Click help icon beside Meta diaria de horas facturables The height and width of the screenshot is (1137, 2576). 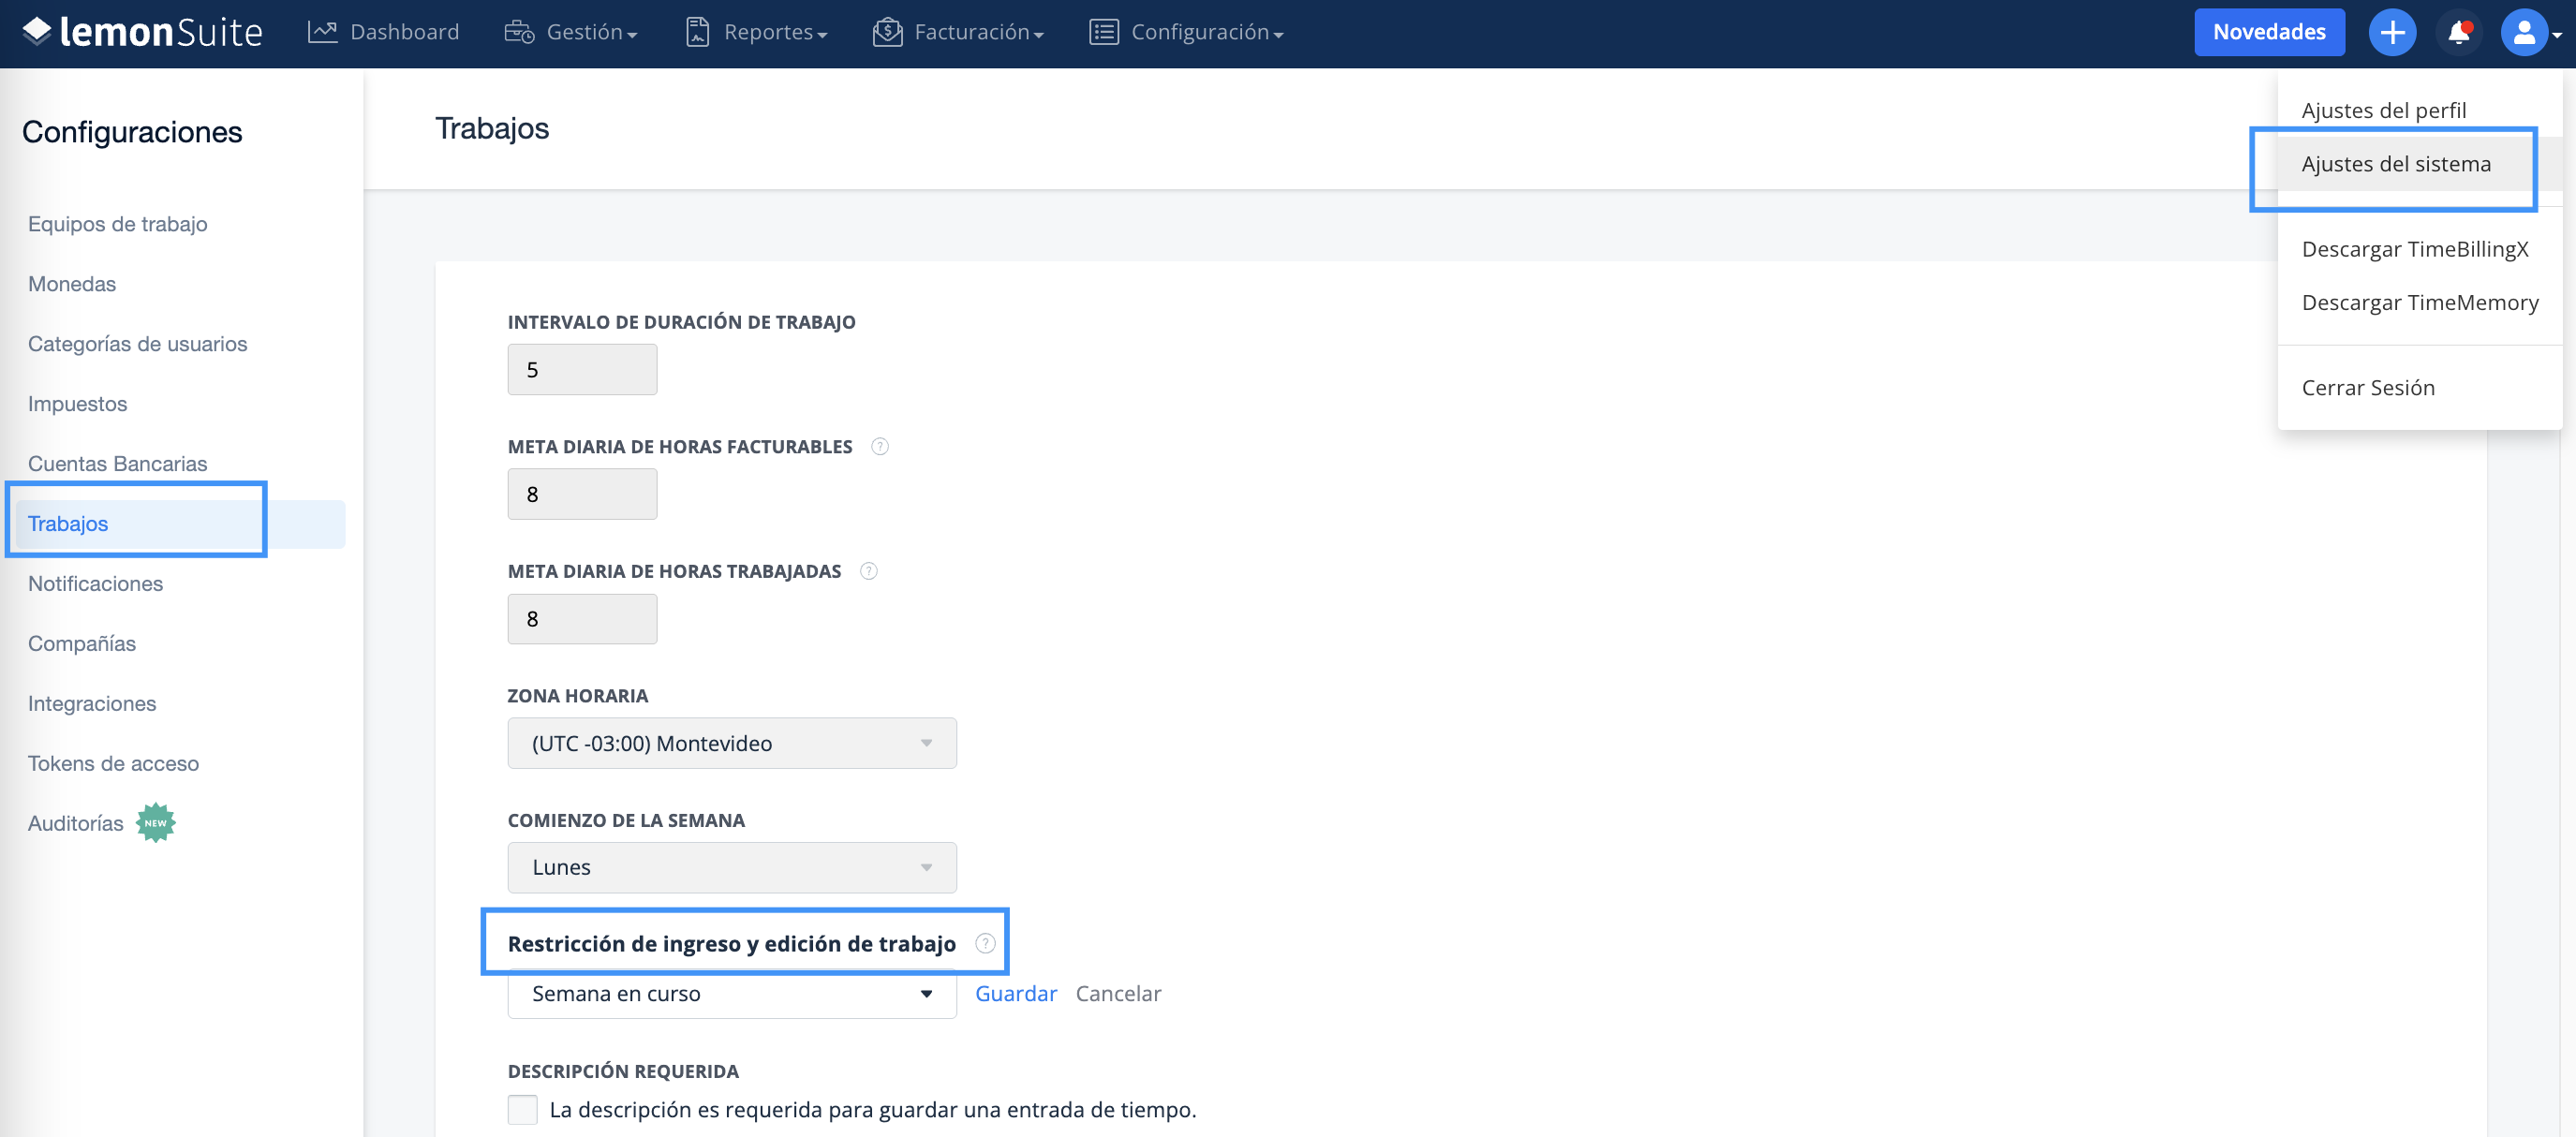(x=879, y=447)
